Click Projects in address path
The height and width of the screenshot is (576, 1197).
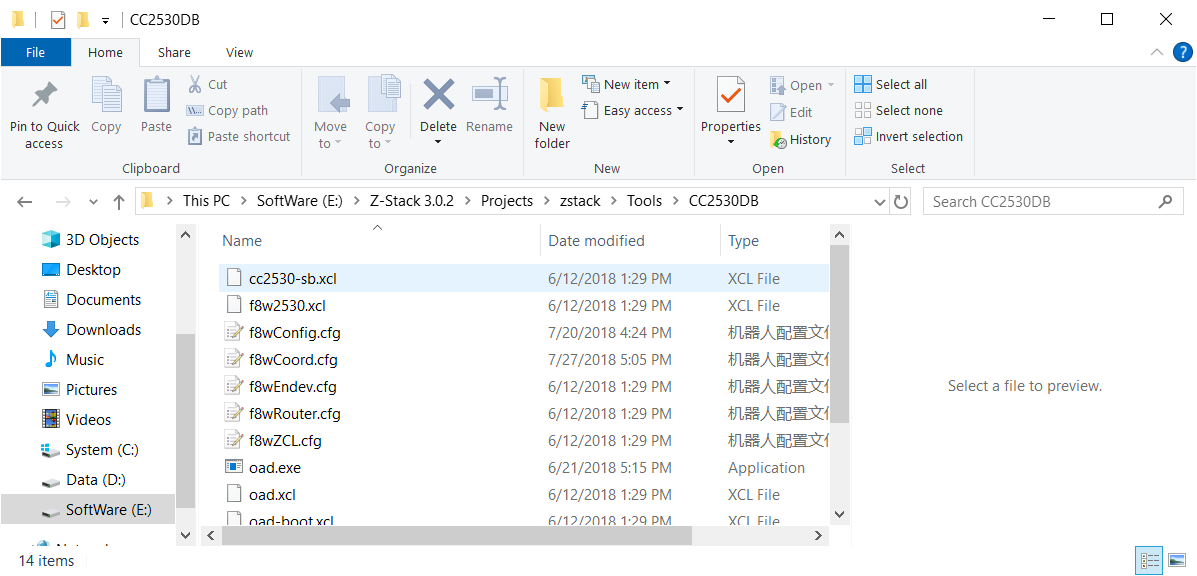click(507, 201)
